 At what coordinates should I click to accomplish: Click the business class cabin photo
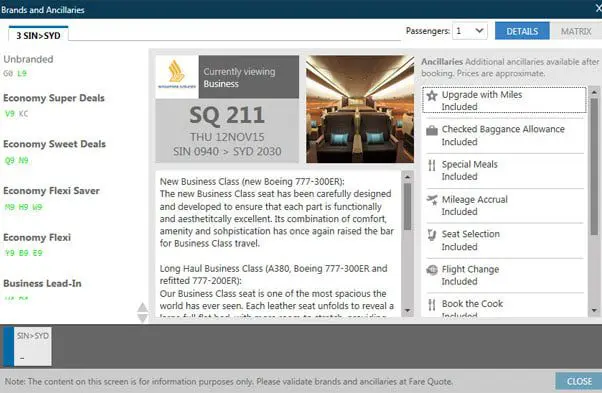360,109
